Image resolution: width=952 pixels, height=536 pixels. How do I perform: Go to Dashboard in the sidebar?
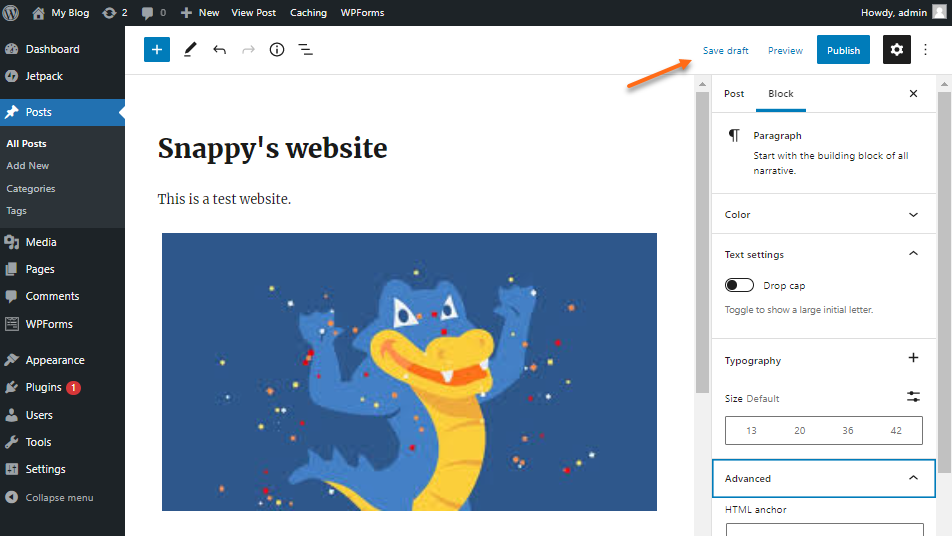tap(62, 49)
